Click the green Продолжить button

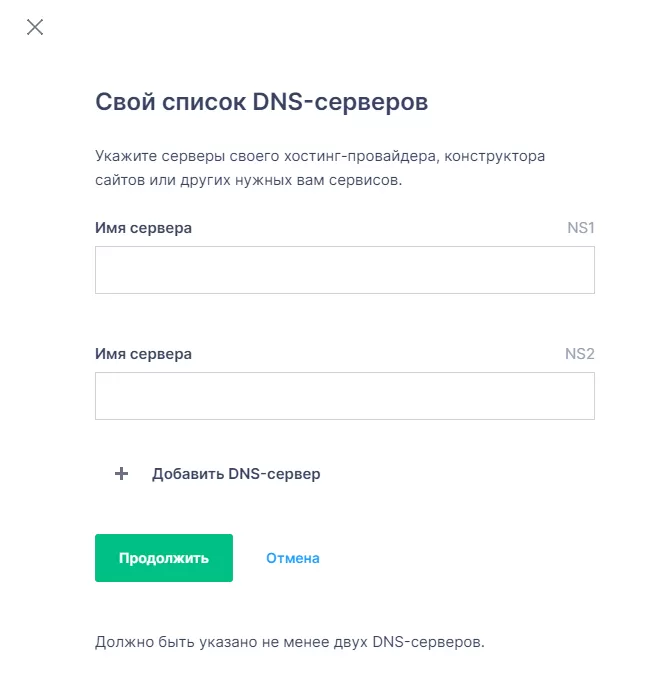pos(164,558)
